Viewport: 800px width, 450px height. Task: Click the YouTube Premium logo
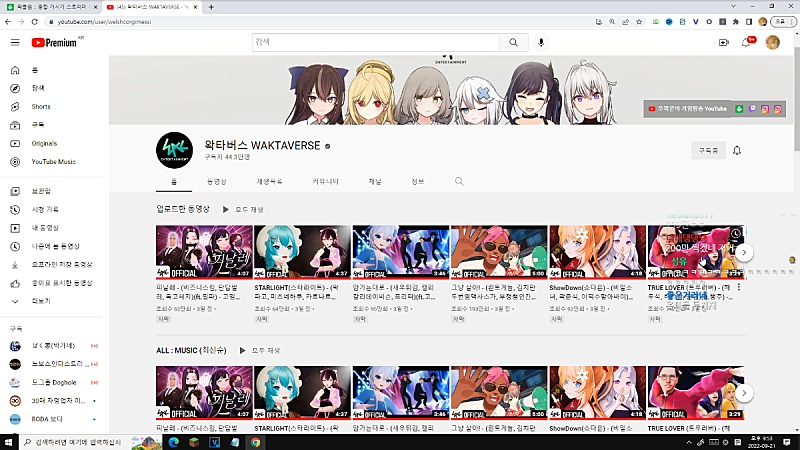tap(54, 43)
